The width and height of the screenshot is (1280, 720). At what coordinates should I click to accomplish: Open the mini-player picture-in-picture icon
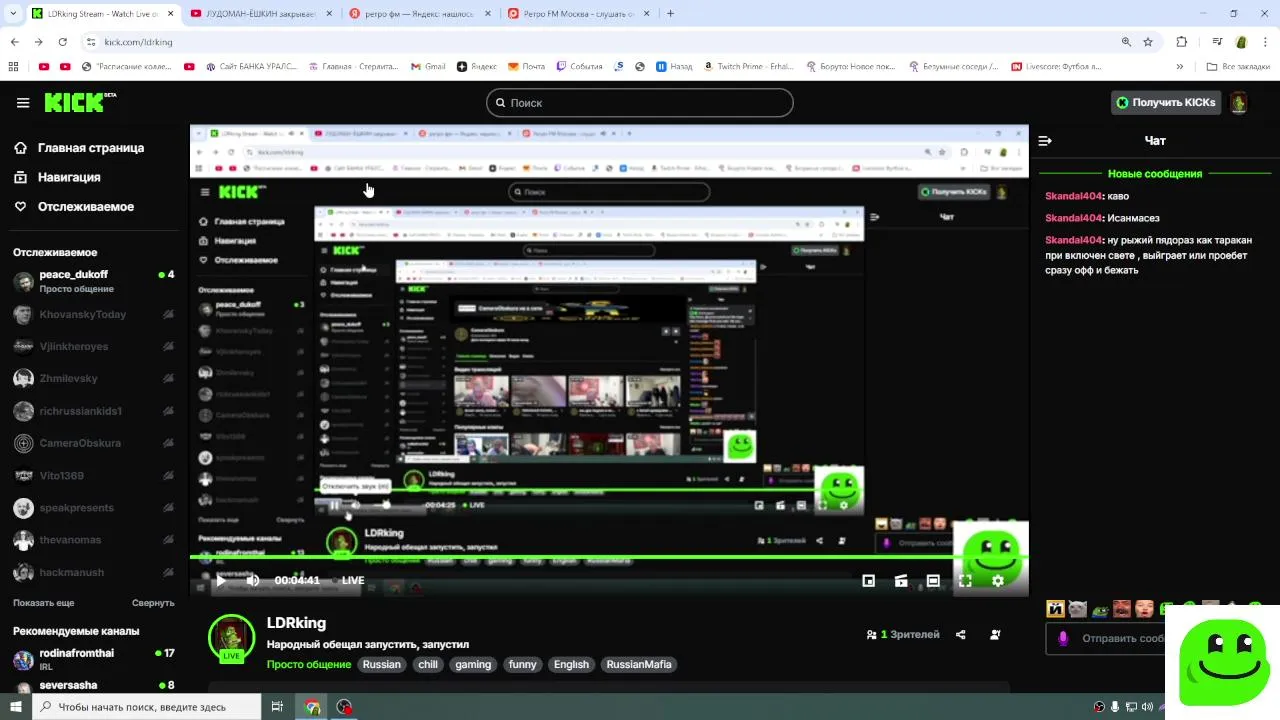pyautogui.click(x=869, y=580)
